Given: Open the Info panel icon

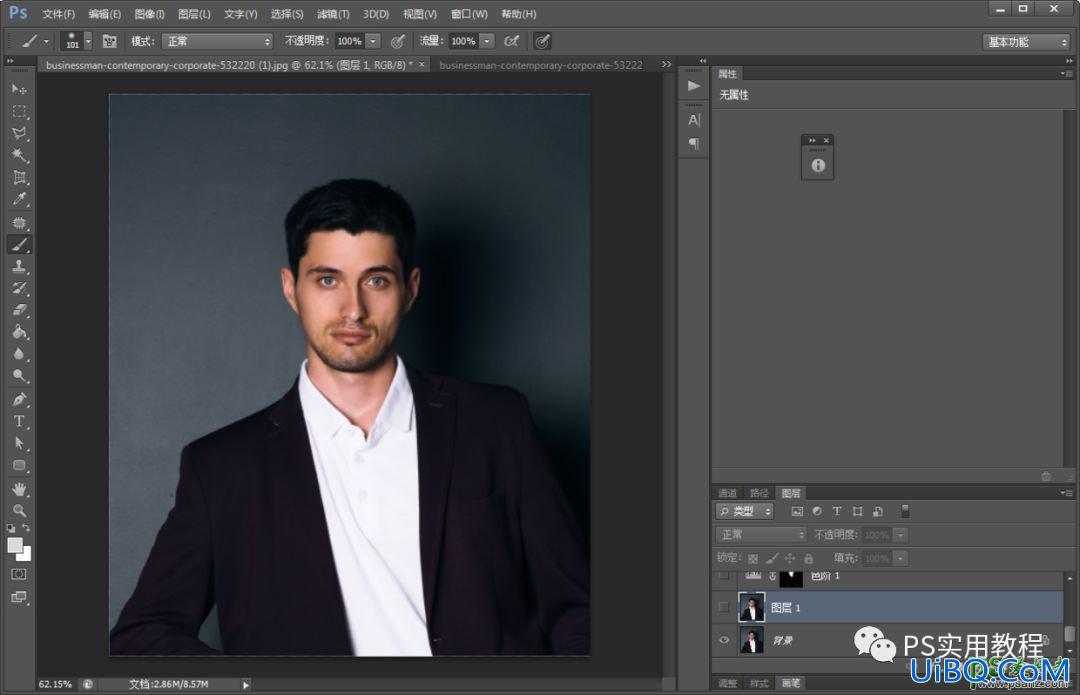Looking at the screenshot, I should tap(818, 165).
